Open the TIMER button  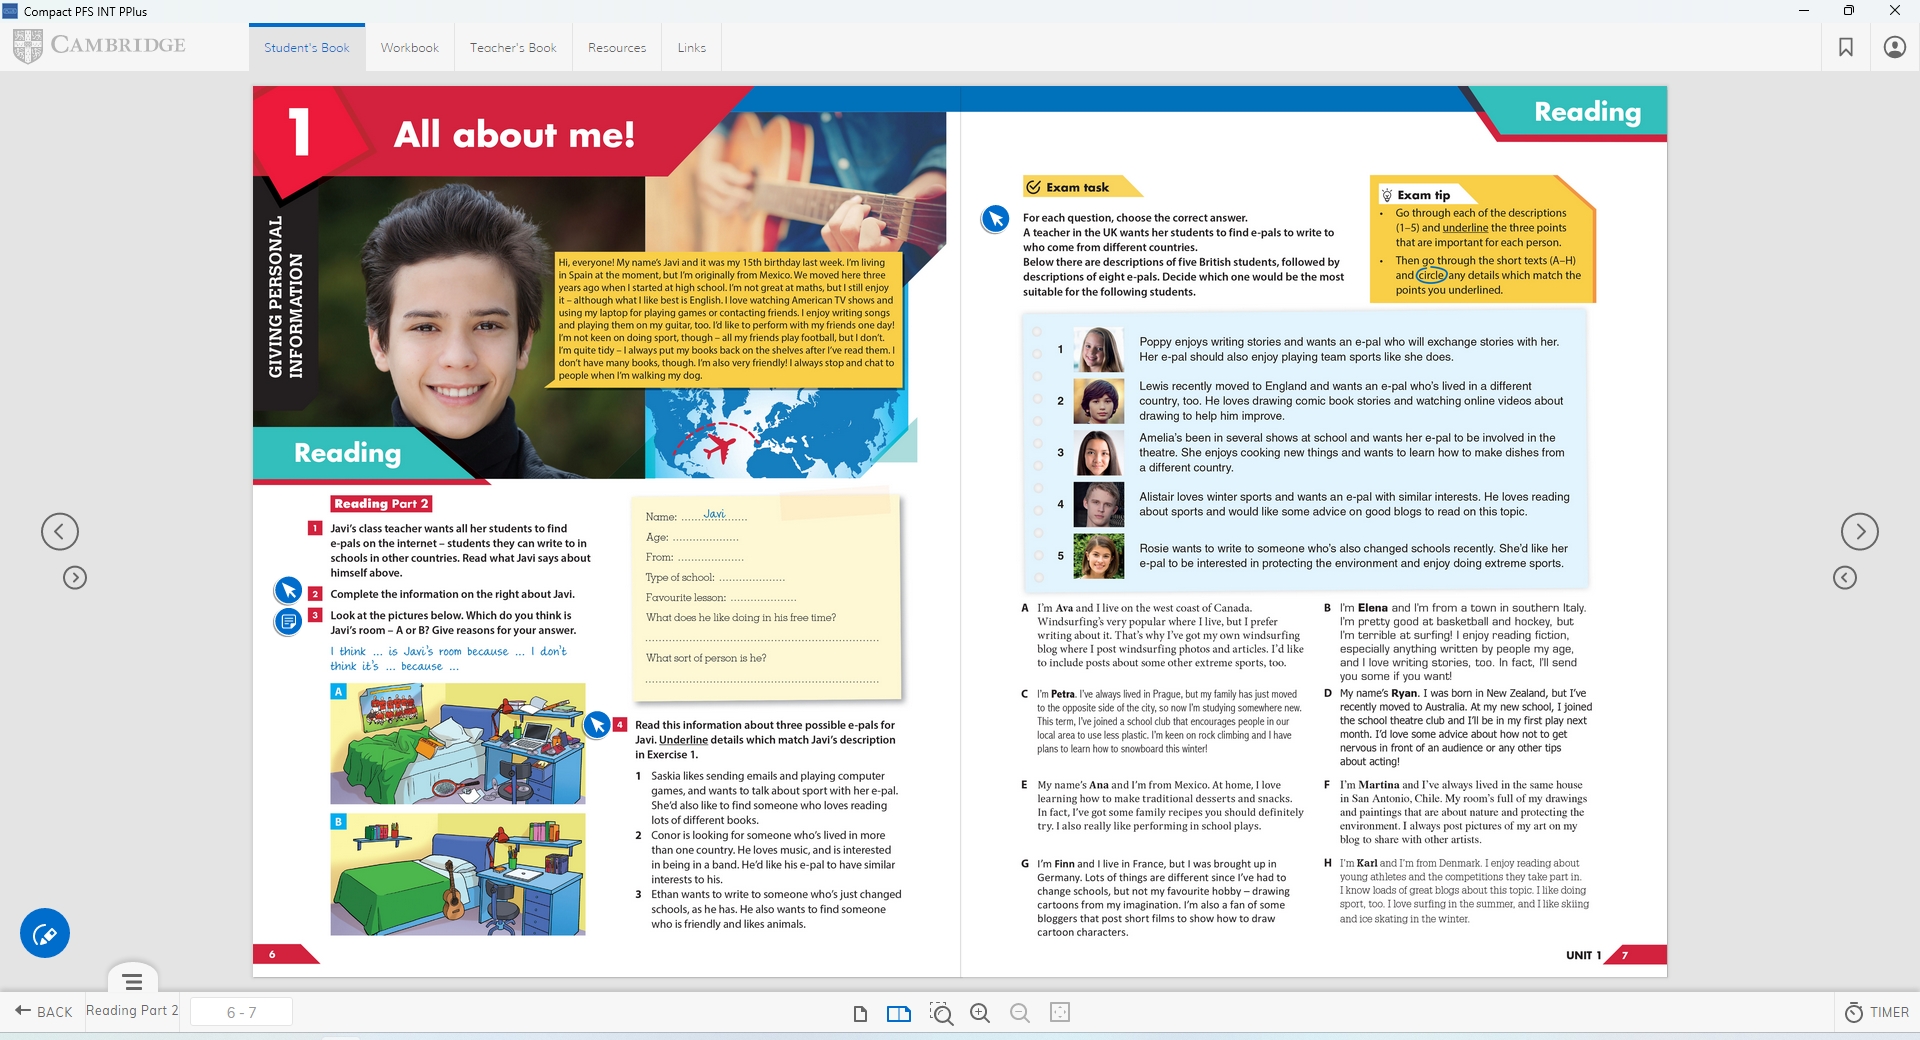(1876, 1012)
